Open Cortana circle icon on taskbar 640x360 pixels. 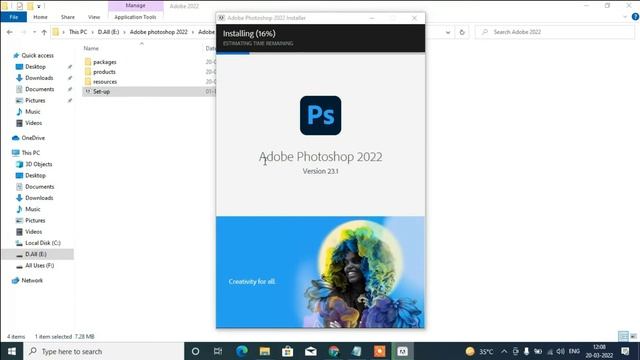point(196,351)
